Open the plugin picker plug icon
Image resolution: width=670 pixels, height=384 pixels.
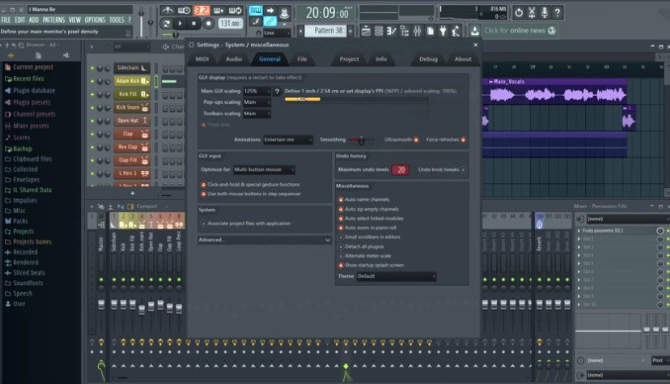coord(443,31)
